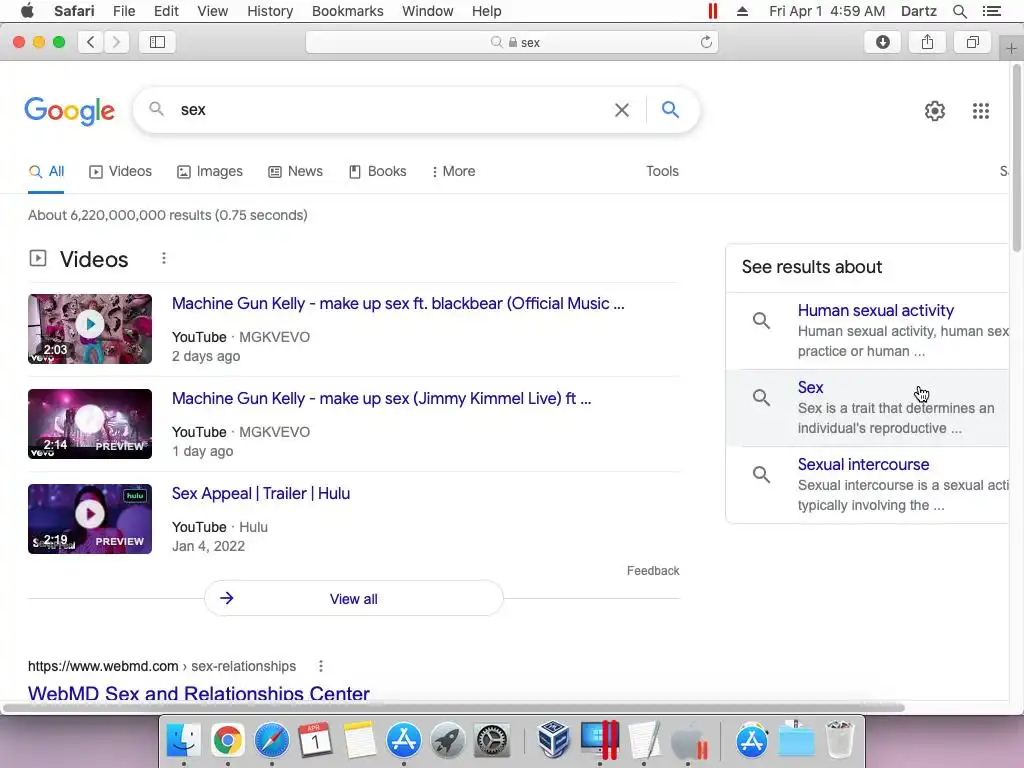Click the vertical page scrollbar
The width and height of the screenshot is (1024, 768).
[x=1017, y=157]
